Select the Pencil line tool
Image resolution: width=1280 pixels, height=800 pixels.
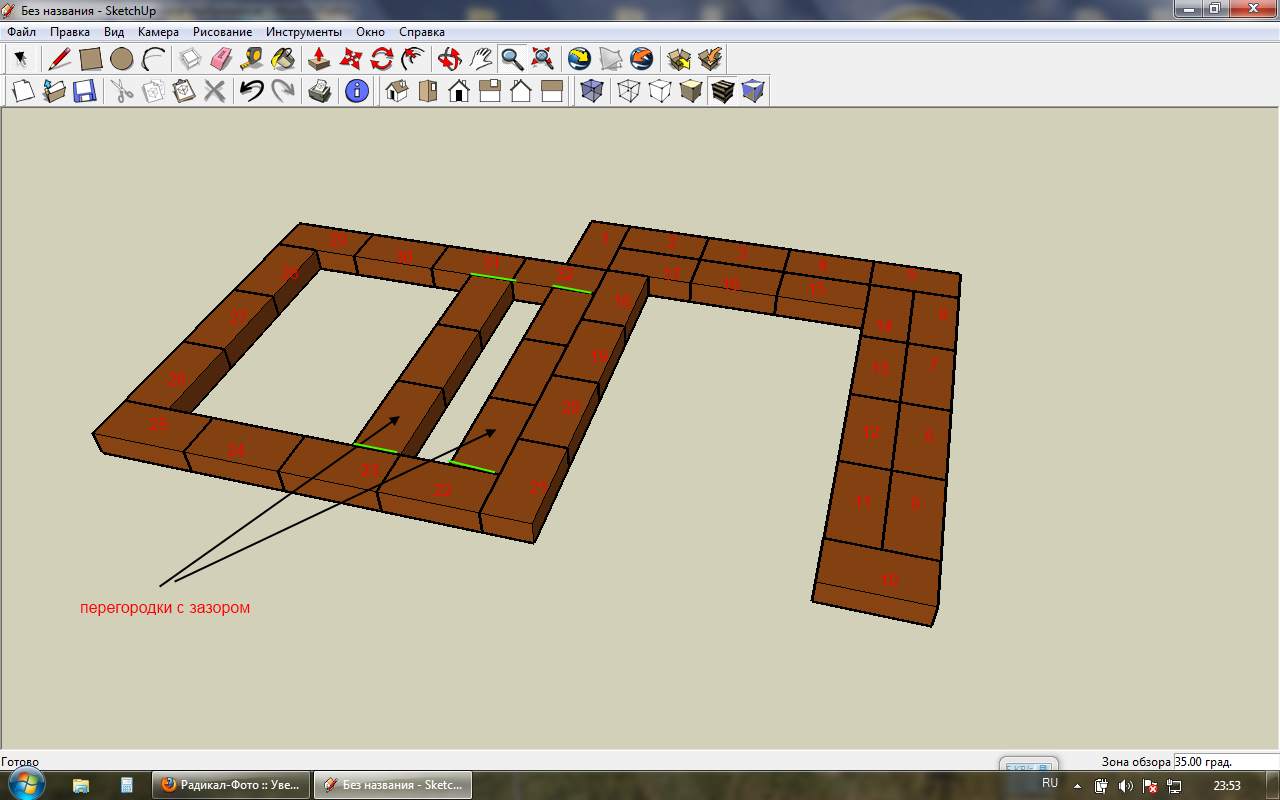(60, 59)
